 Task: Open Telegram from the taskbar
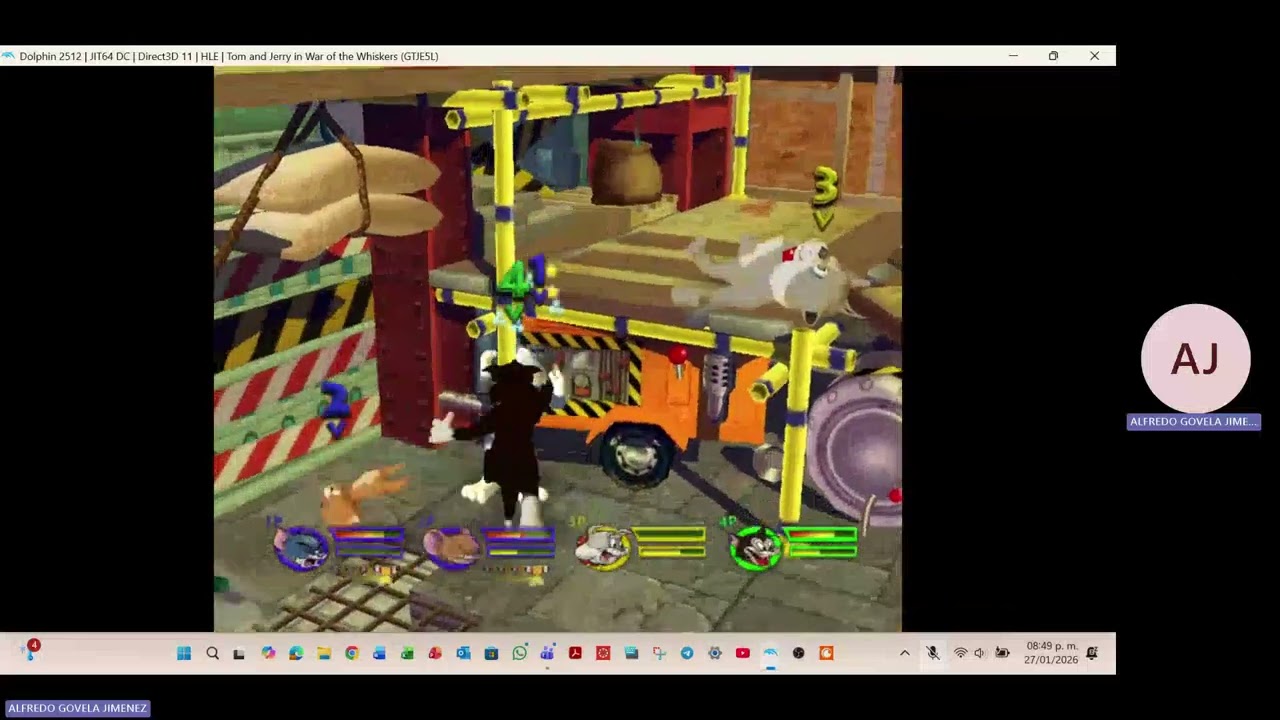(687, 653)
